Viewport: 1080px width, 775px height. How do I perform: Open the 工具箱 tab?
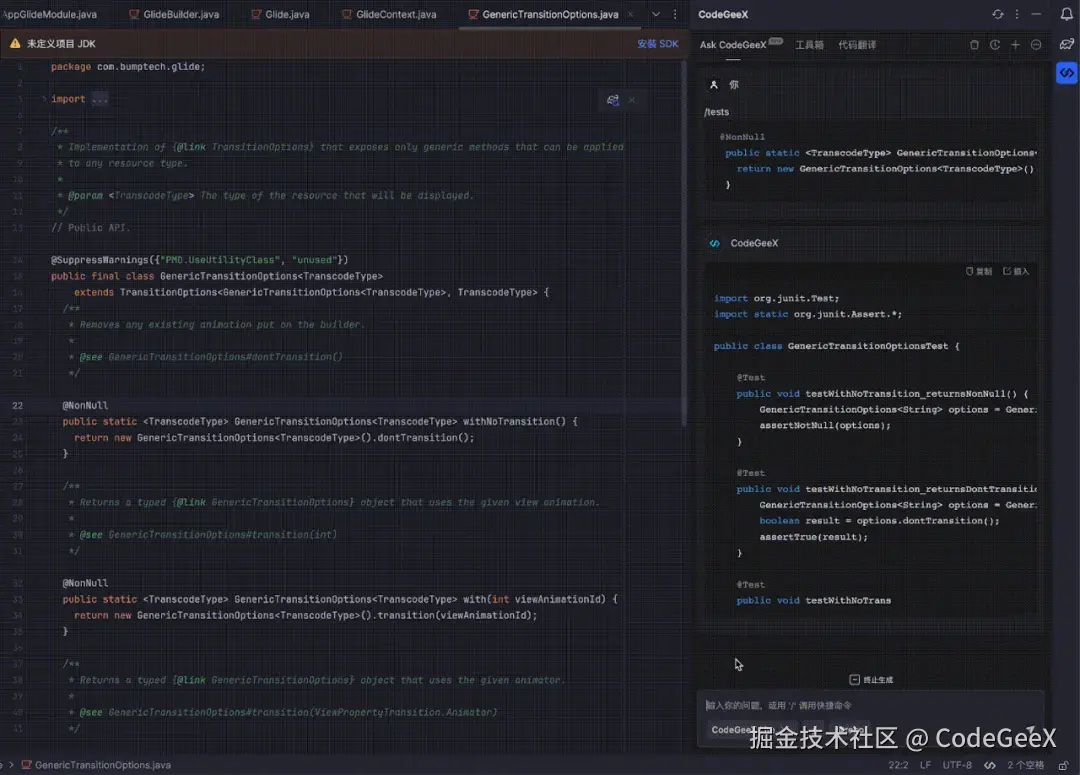[809, 45]
